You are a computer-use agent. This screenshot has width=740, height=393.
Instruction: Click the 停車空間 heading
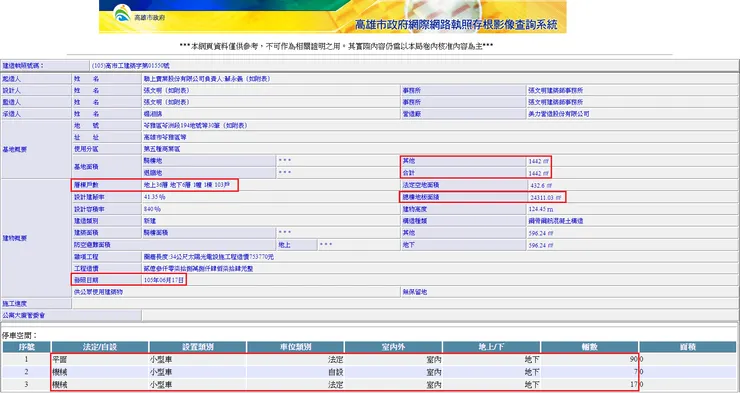coord(19,335)
